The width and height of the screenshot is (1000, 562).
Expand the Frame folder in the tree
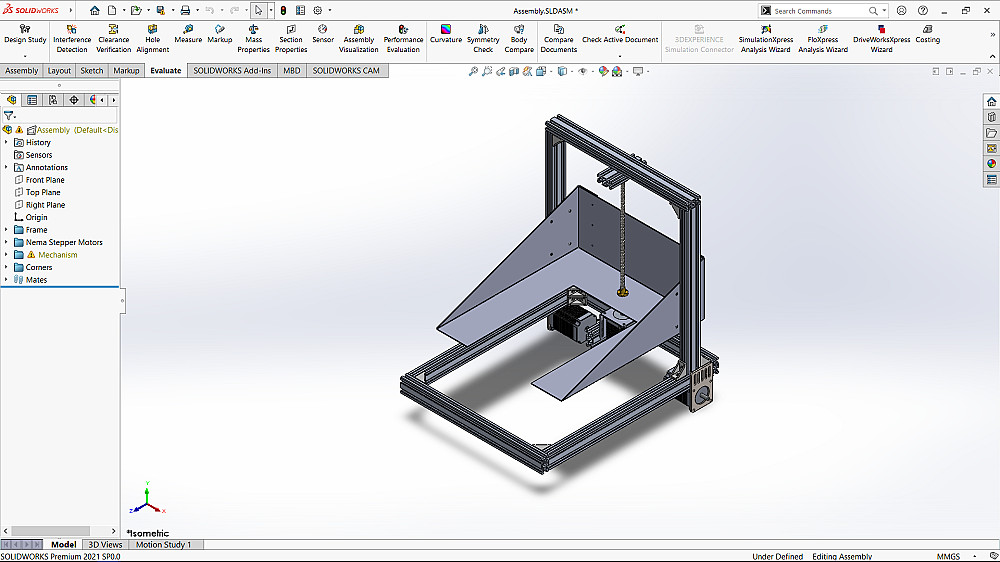[x=6, y=230]
